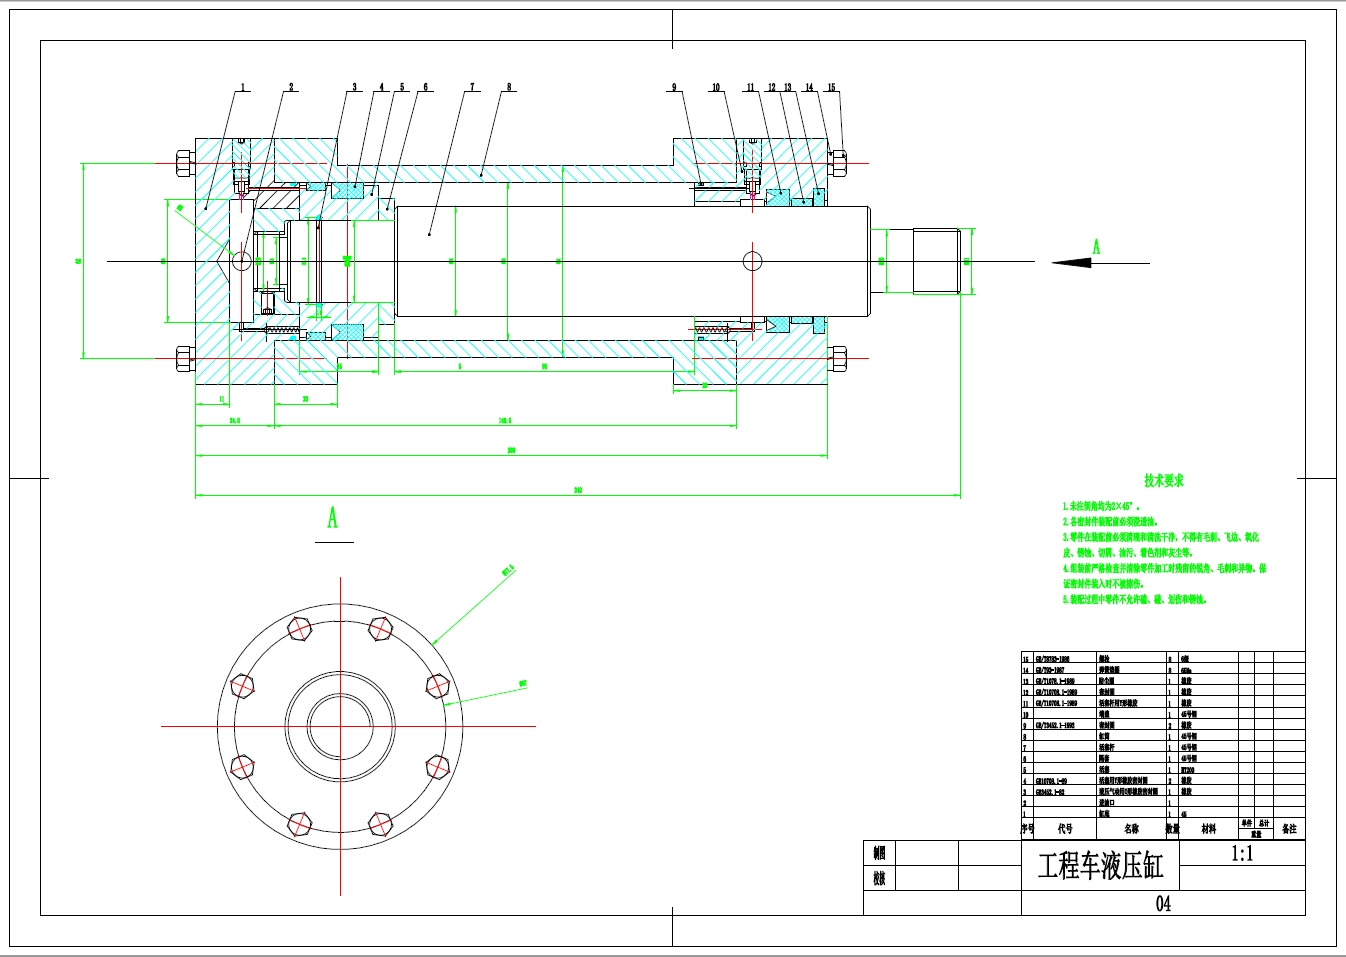Select the GB3452.1-92 code in the parts list
The width and height of the screenshot is (1346, 957).
[x=1050, y=792]
